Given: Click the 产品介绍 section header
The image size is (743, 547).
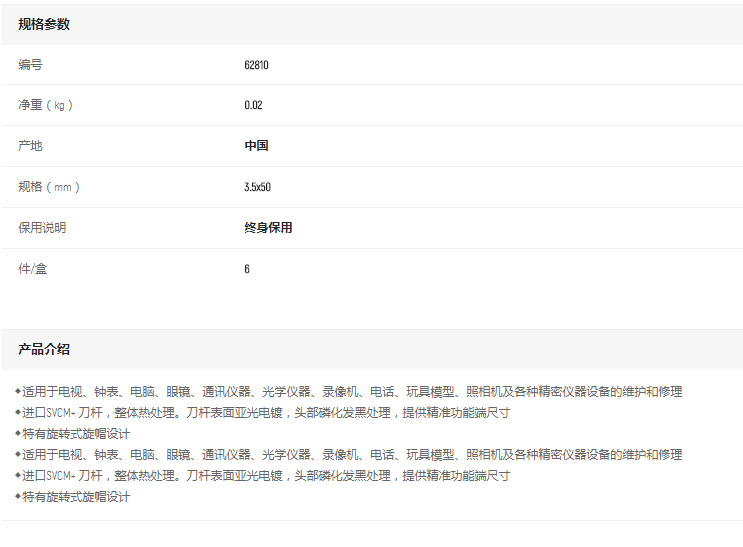Looking at the screenshot, I should pos(44,349).
